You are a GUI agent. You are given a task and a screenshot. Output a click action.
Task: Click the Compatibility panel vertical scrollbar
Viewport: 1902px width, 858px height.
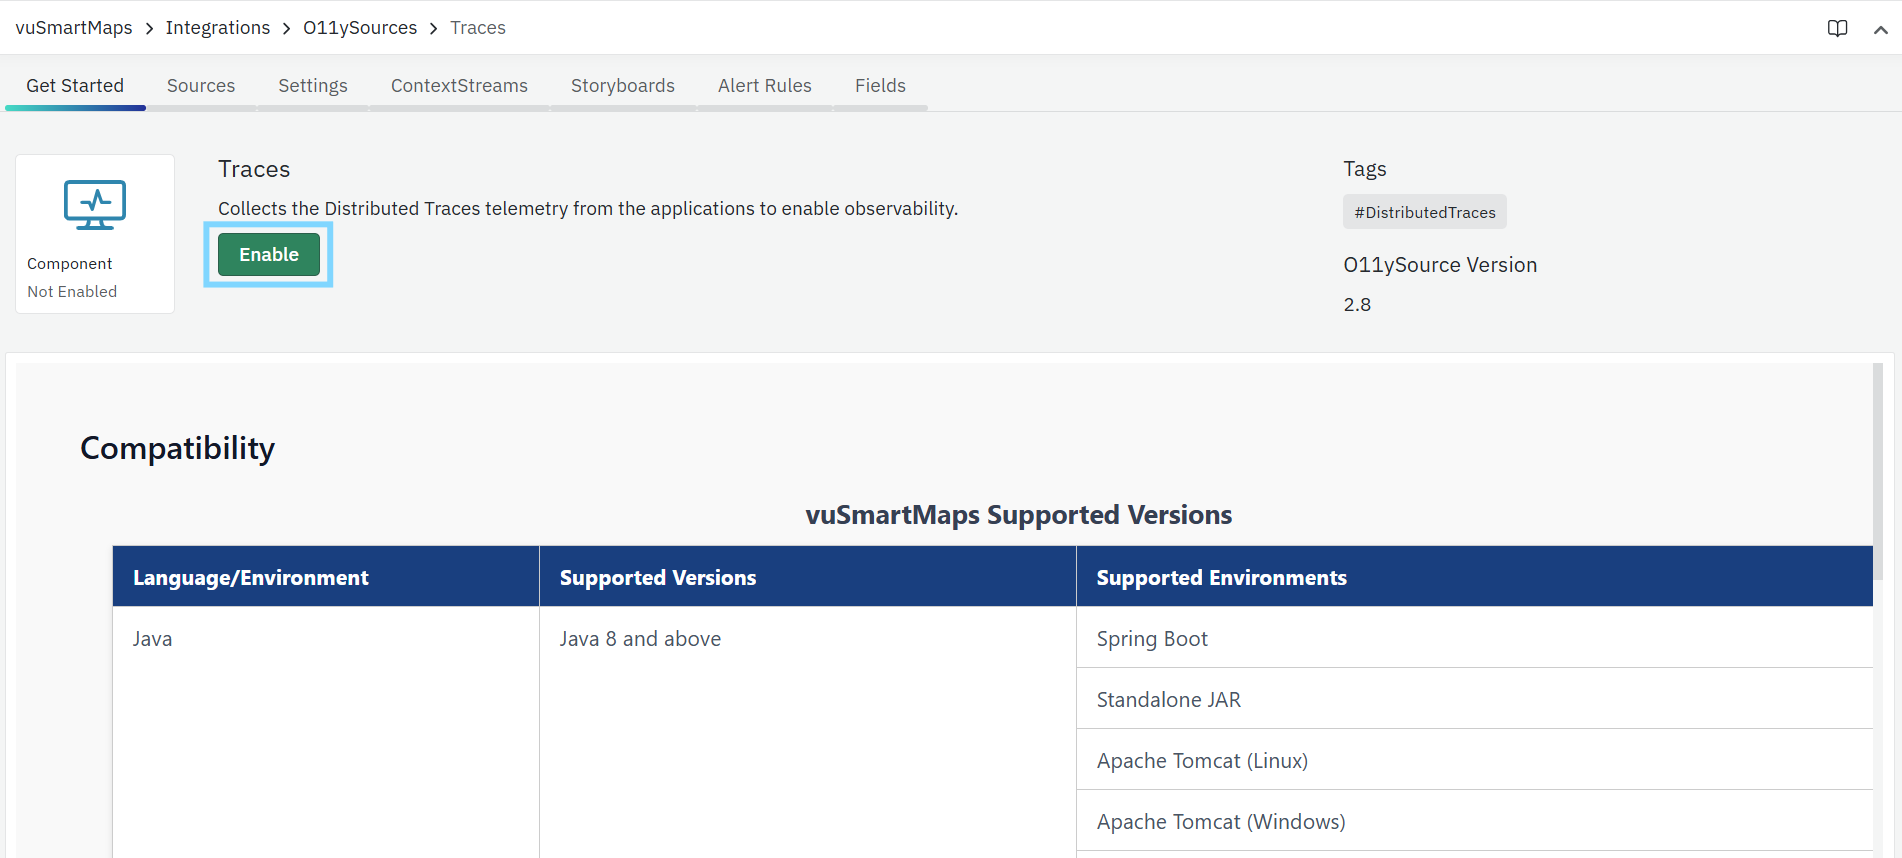(x=1877, y=470)
